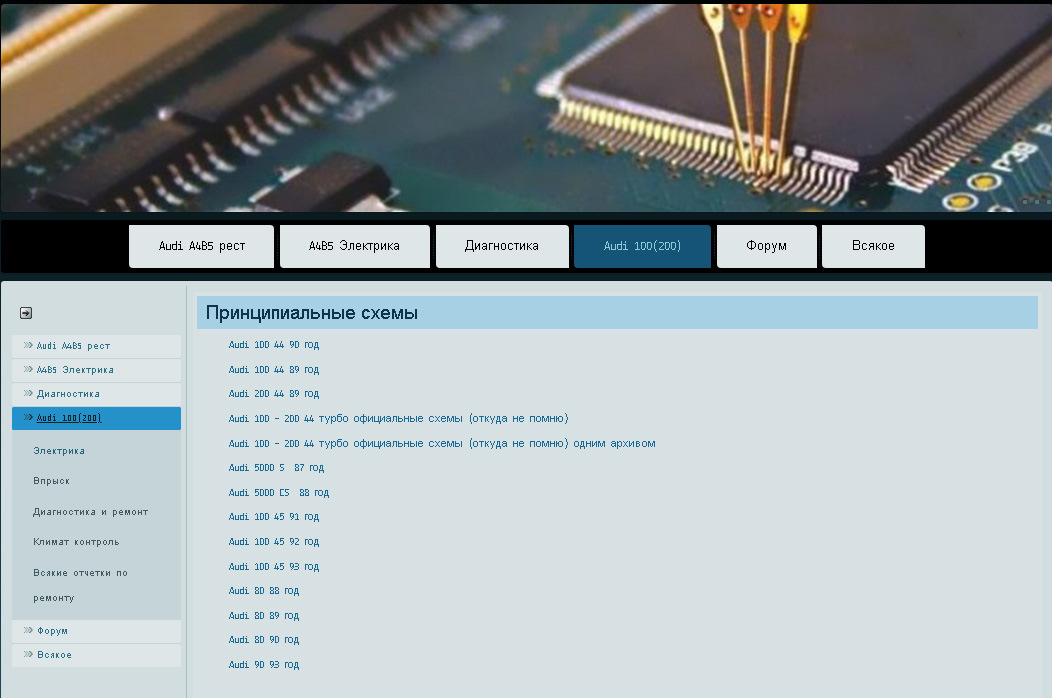Open the Audi 100 44 90 год schematic link
Screen dimensions: 1052x698
coord(274,345)
